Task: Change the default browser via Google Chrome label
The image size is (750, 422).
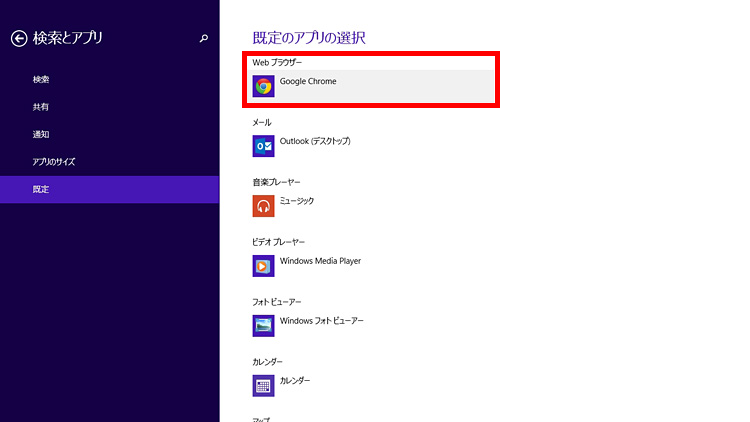Action: [x=308, y=82]
